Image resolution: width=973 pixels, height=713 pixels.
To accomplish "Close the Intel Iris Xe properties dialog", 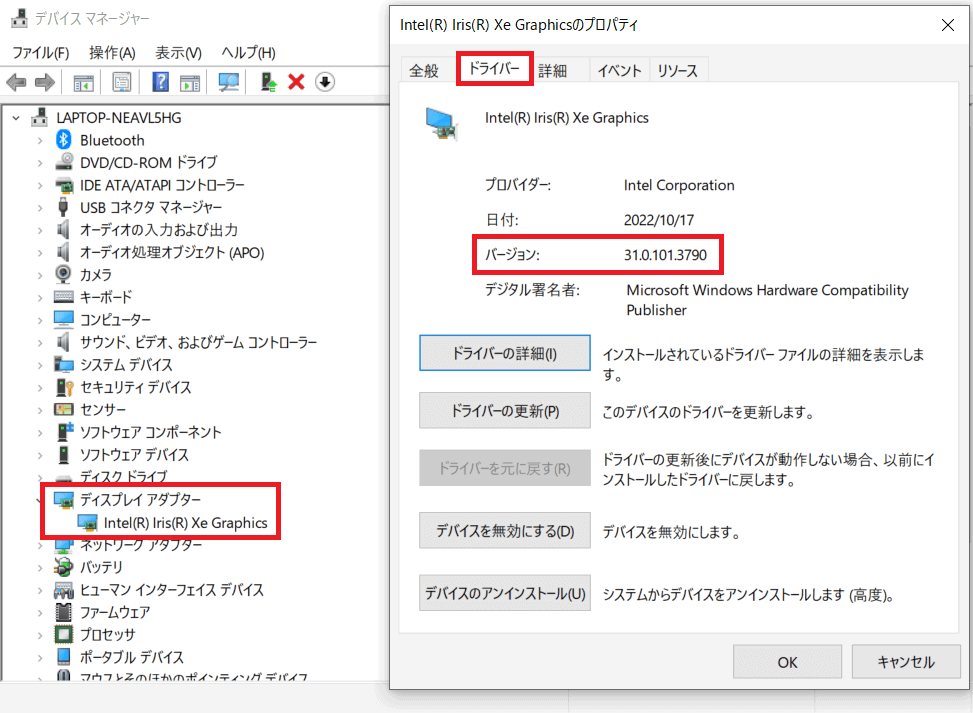I will (x=948, y=25).
